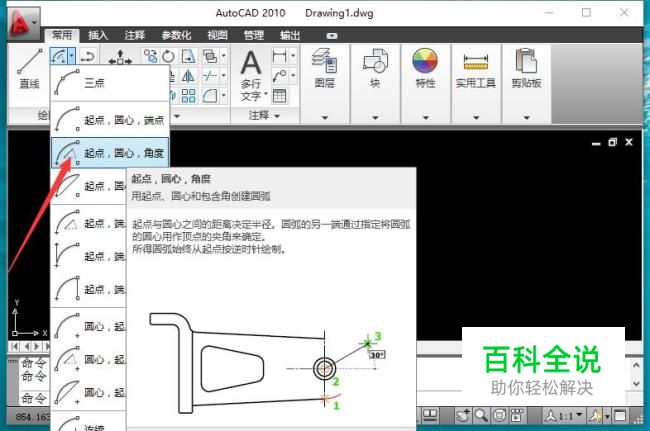This screenshot has width=650, height=431.
Task: Restore the drawing window with inner restore button
Action: point(612,143)
